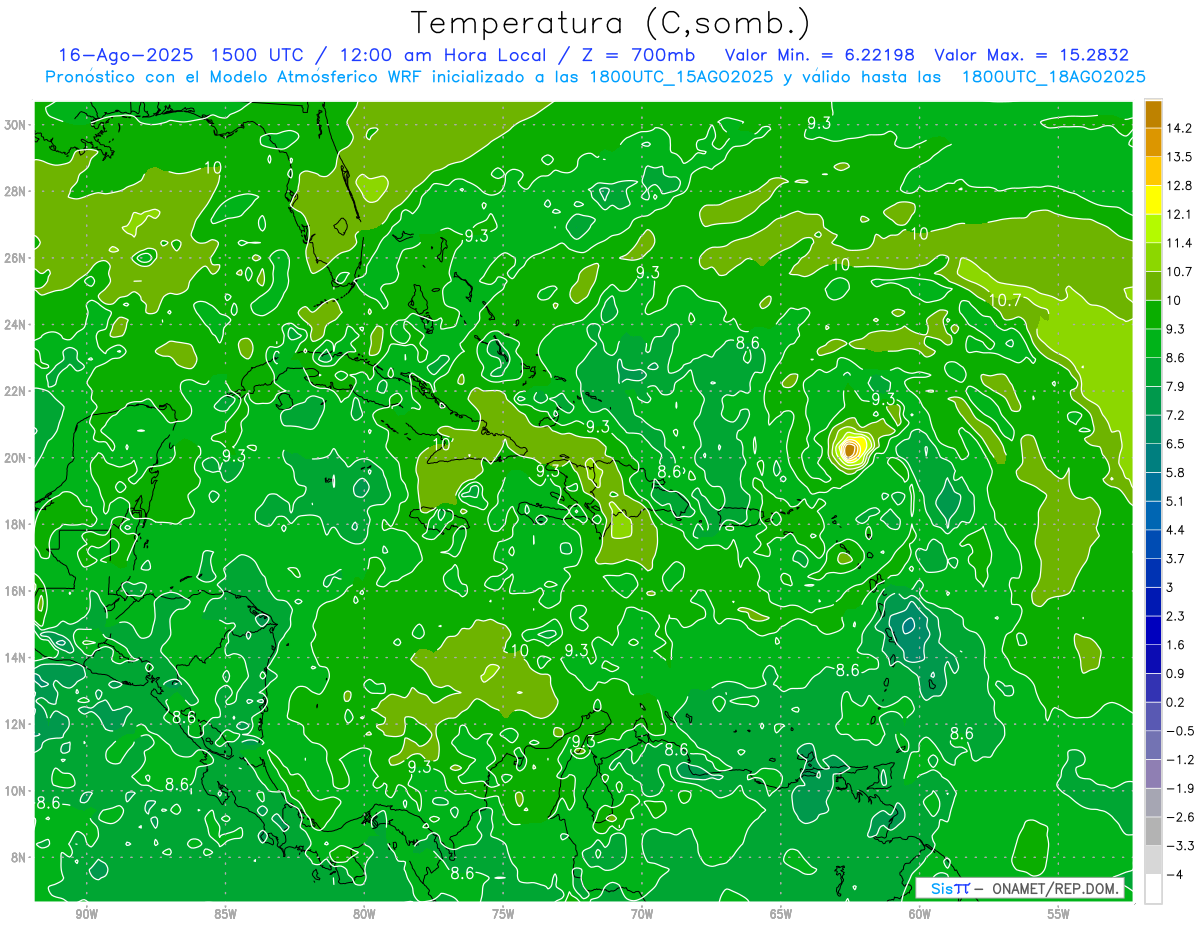The height and width of the screenshot is (927, 1200).
Task: Click the "10.7" contour label on the map
Action: [1004, 299]
